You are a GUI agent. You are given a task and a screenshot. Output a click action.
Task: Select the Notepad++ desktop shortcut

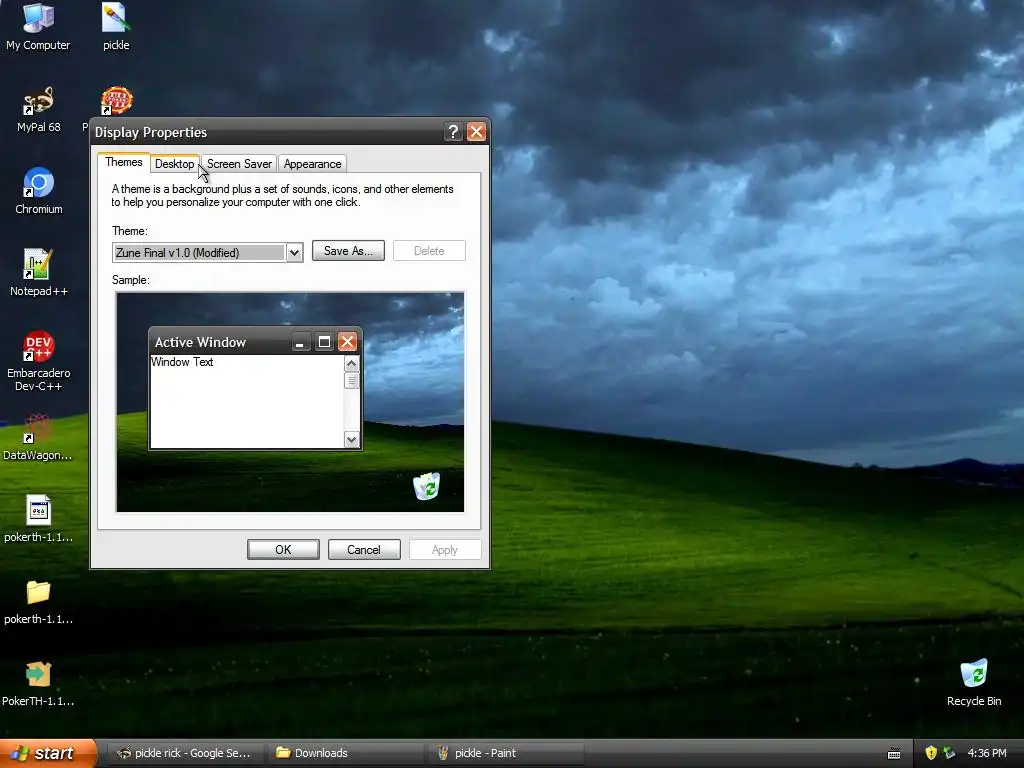coord(39,272)
